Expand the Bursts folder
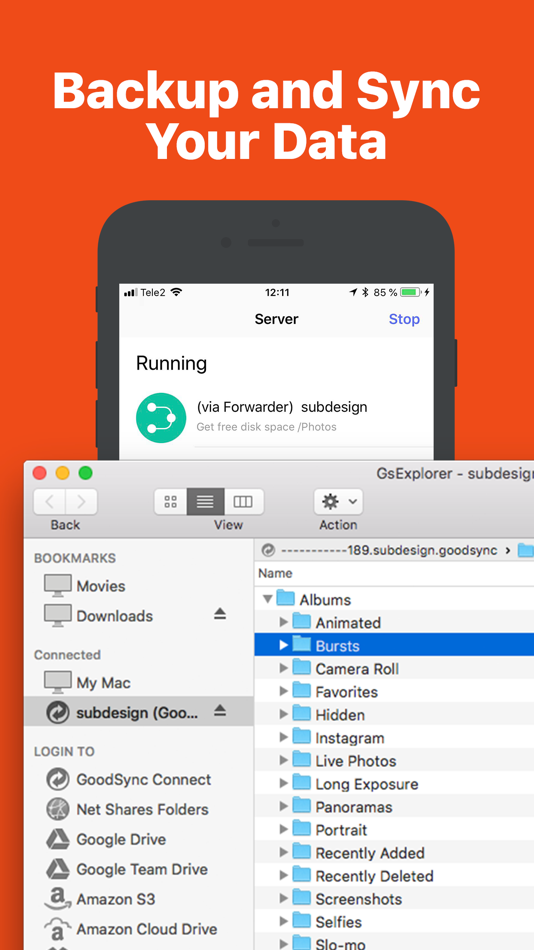The height and width of the screenshot is (950, 534). 283,645
